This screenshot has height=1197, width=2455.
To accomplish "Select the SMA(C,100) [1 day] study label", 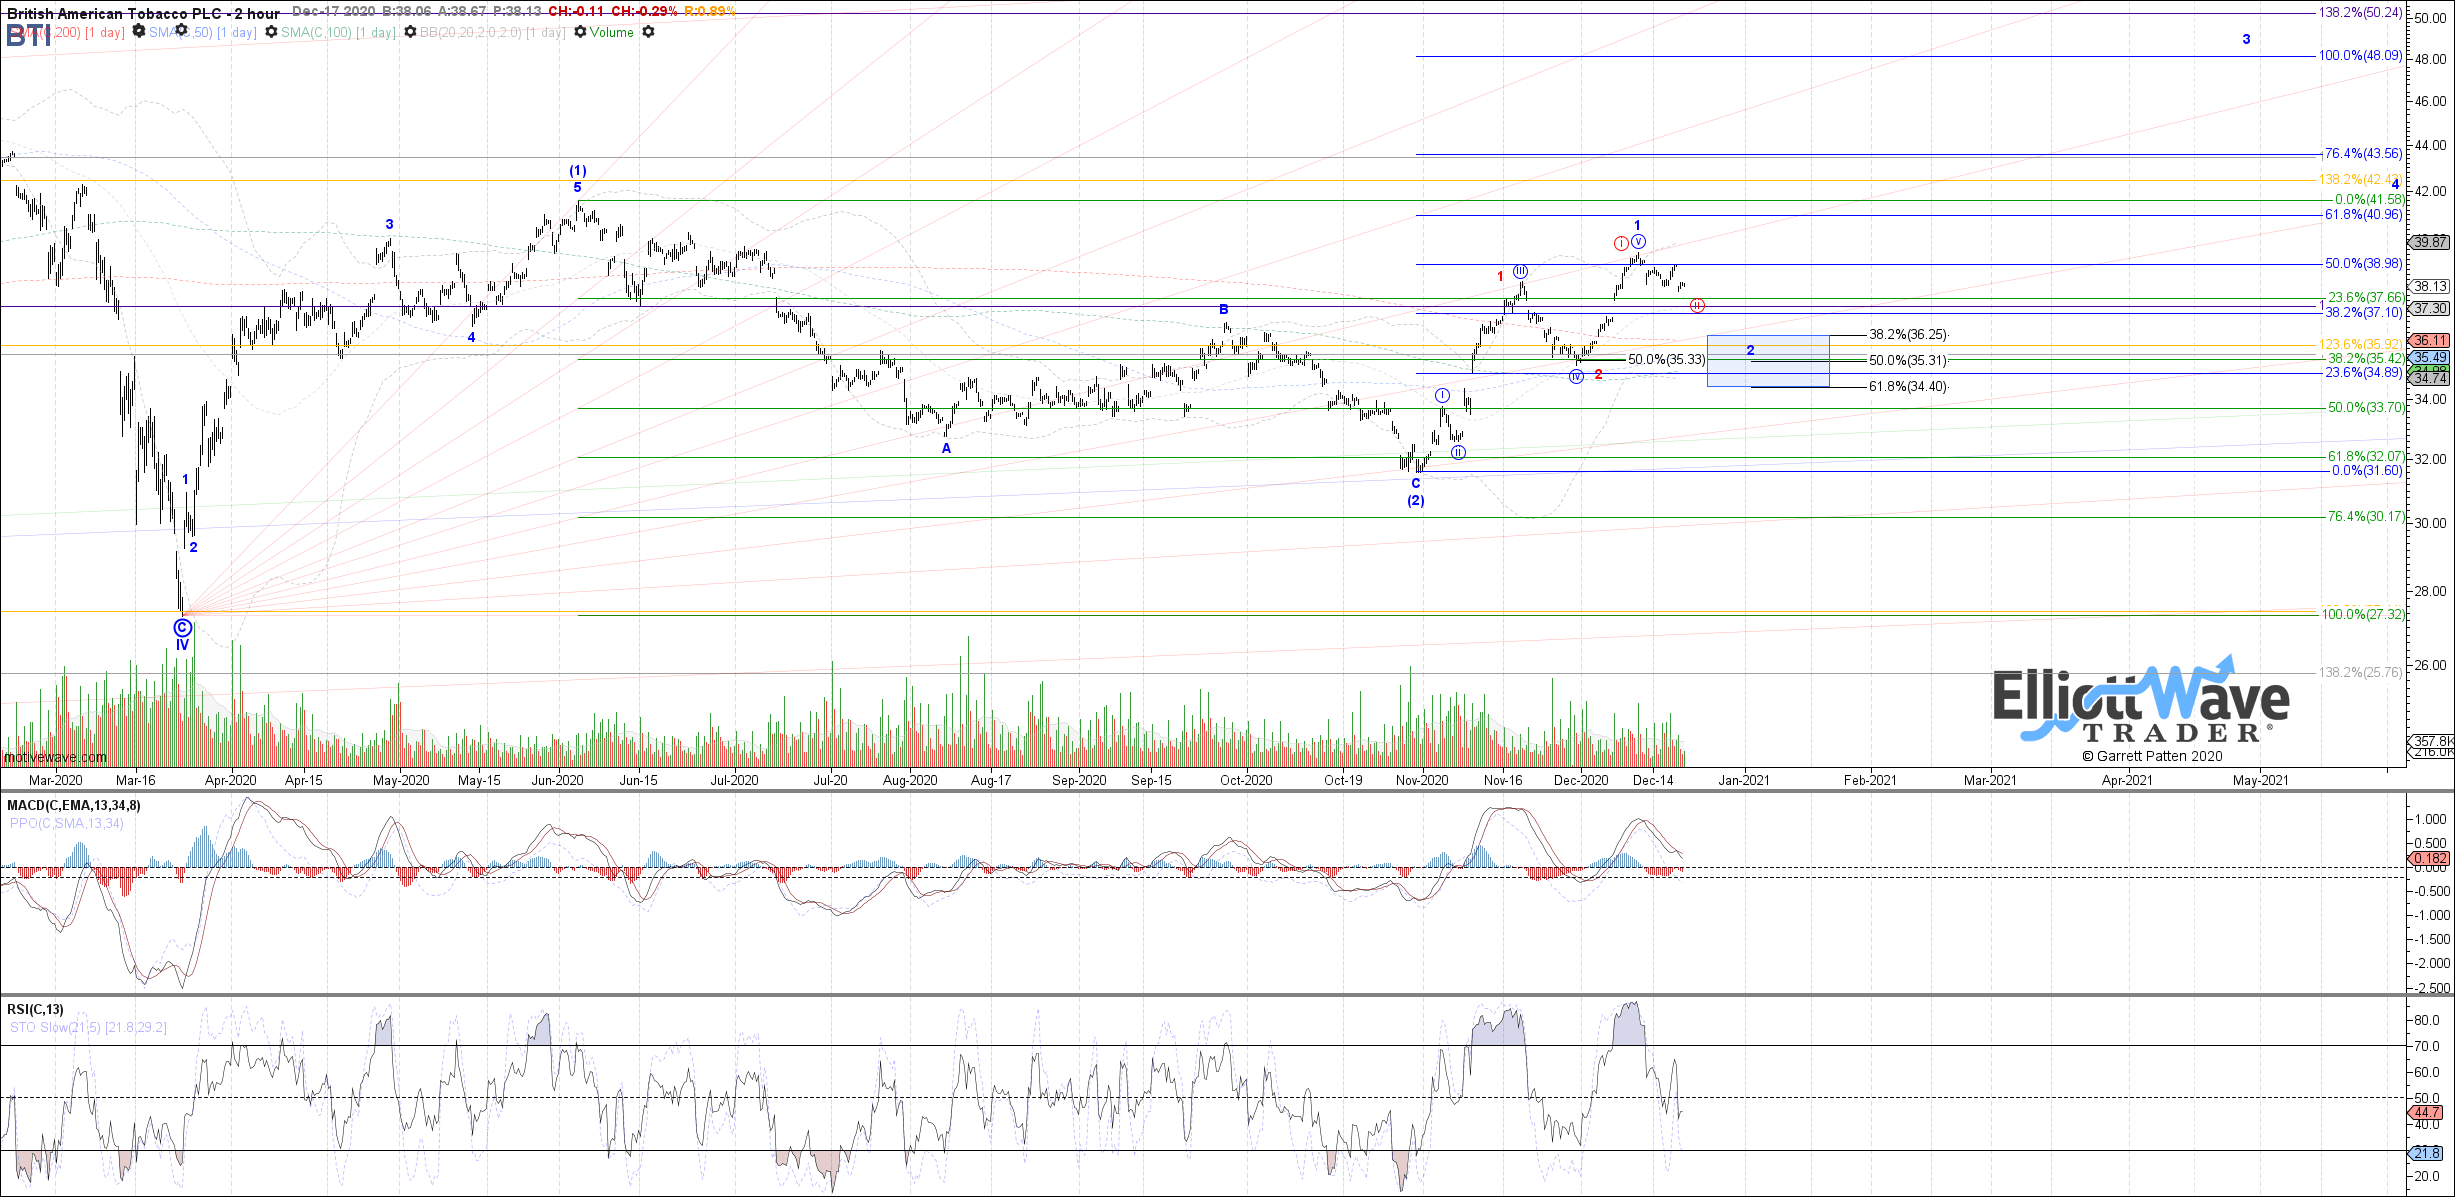I will pos(338,32).
